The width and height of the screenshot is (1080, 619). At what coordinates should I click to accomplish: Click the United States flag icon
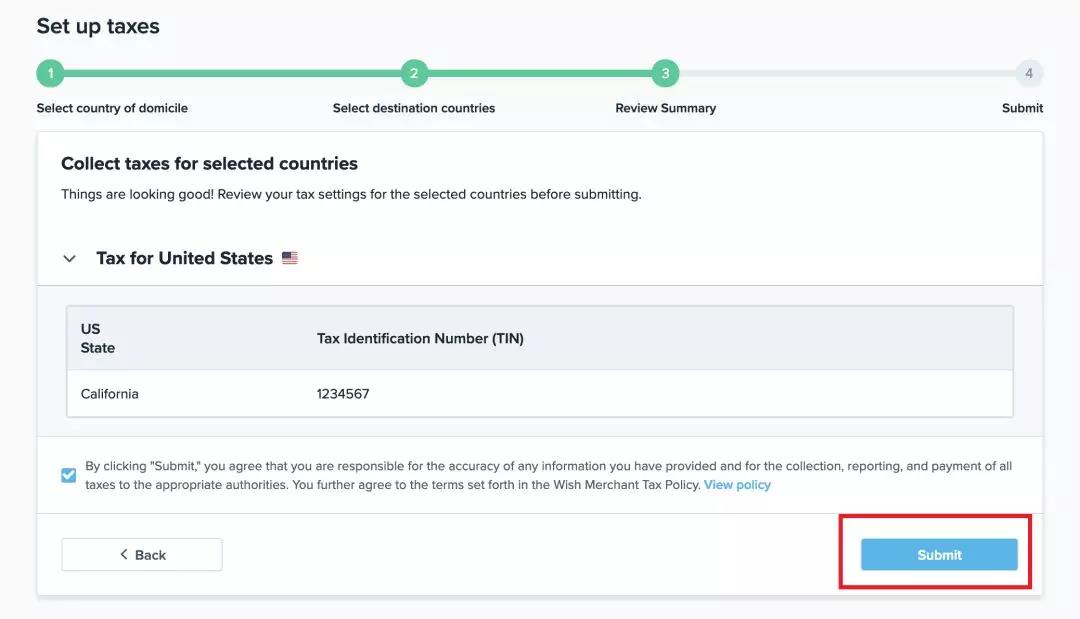pos(290,258)
